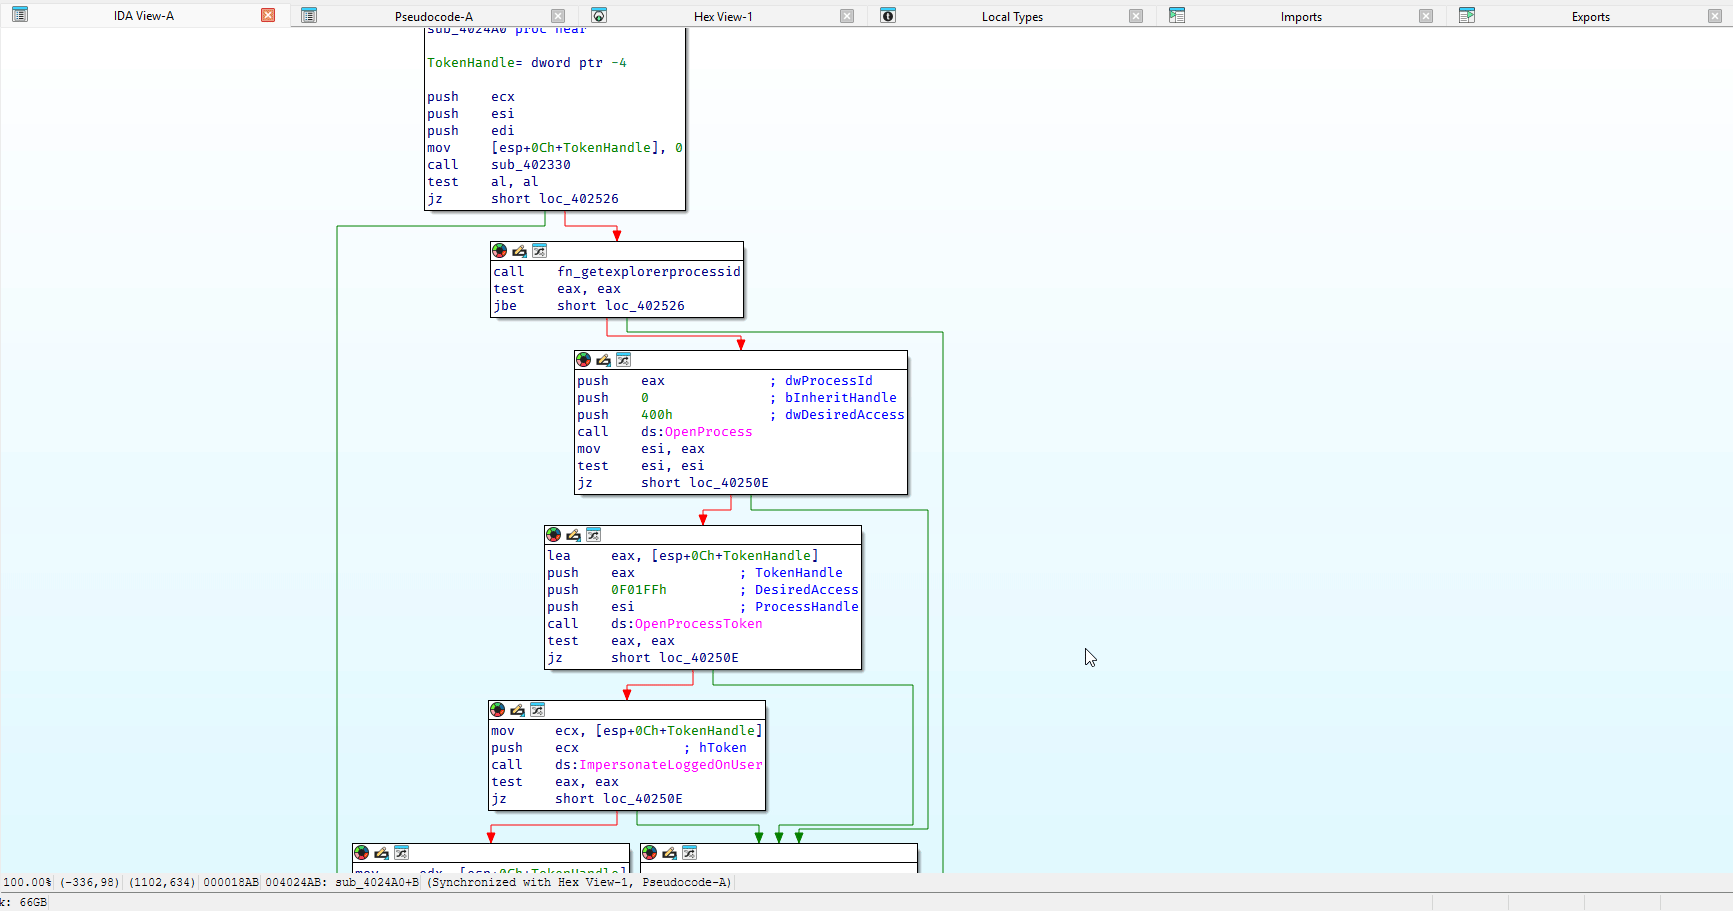Viewport: 1733px width, 911px height.
Task: Click the graph icon on the cut-off node under the red arrow
Action: tap(401, 853)
